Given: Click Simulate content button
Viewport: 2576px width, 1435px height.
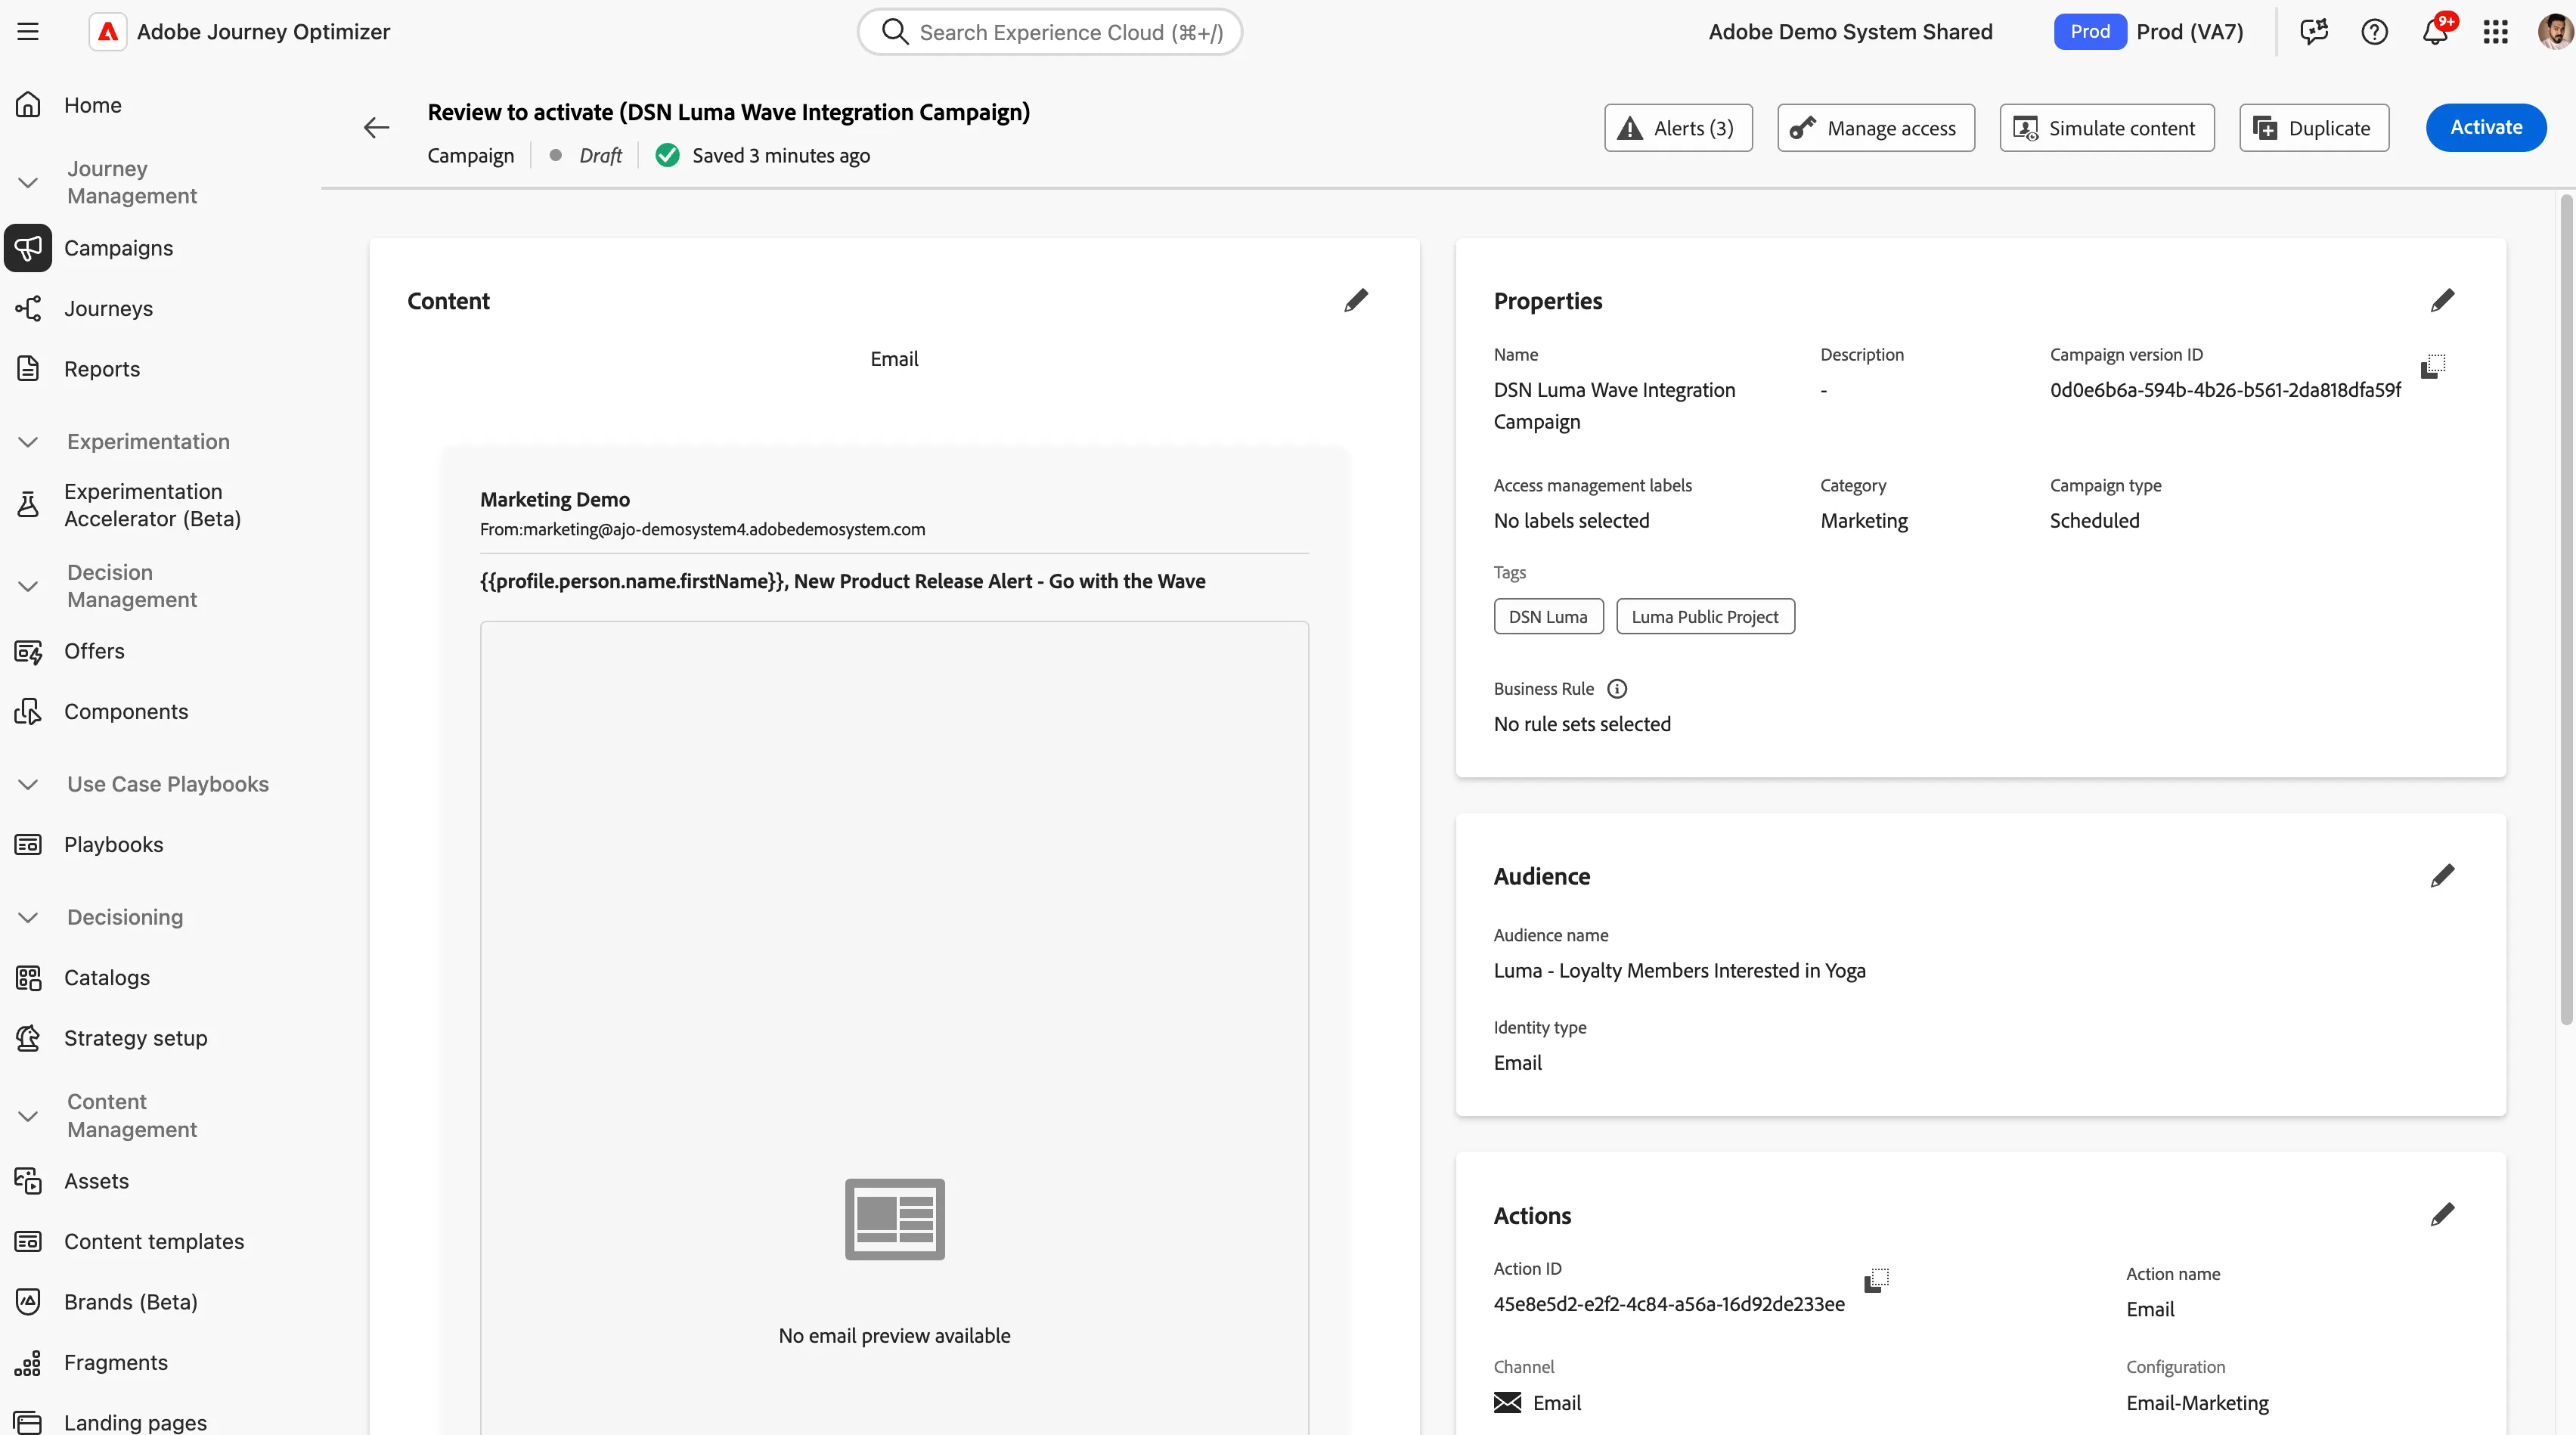Looking at the screenshot, I should [2107, 128].
